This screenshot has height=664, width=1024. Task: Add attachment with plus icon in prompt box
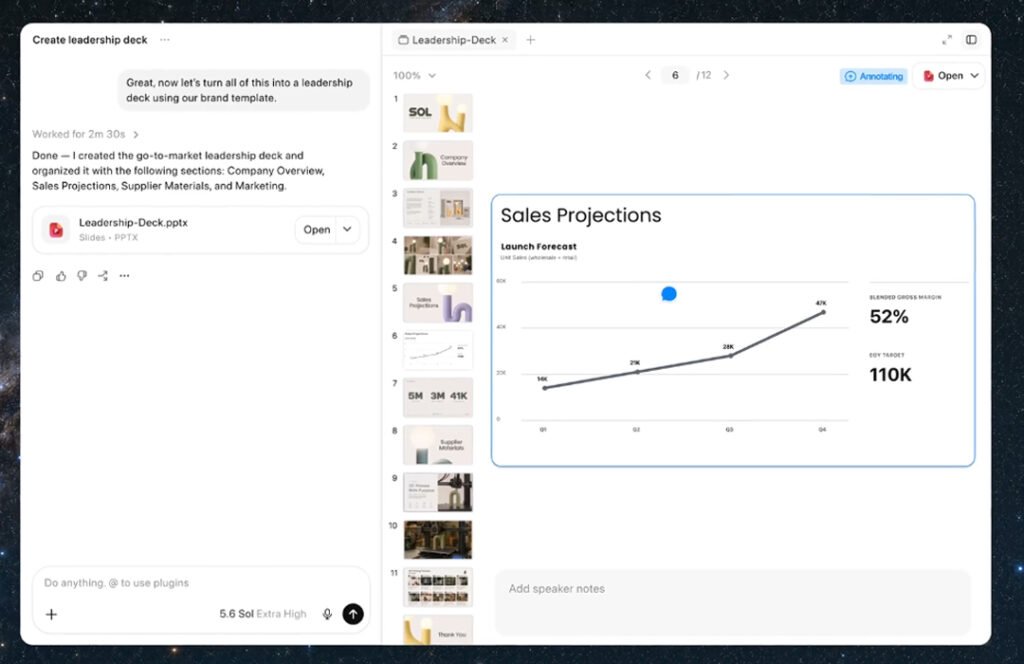coord(52,614)
